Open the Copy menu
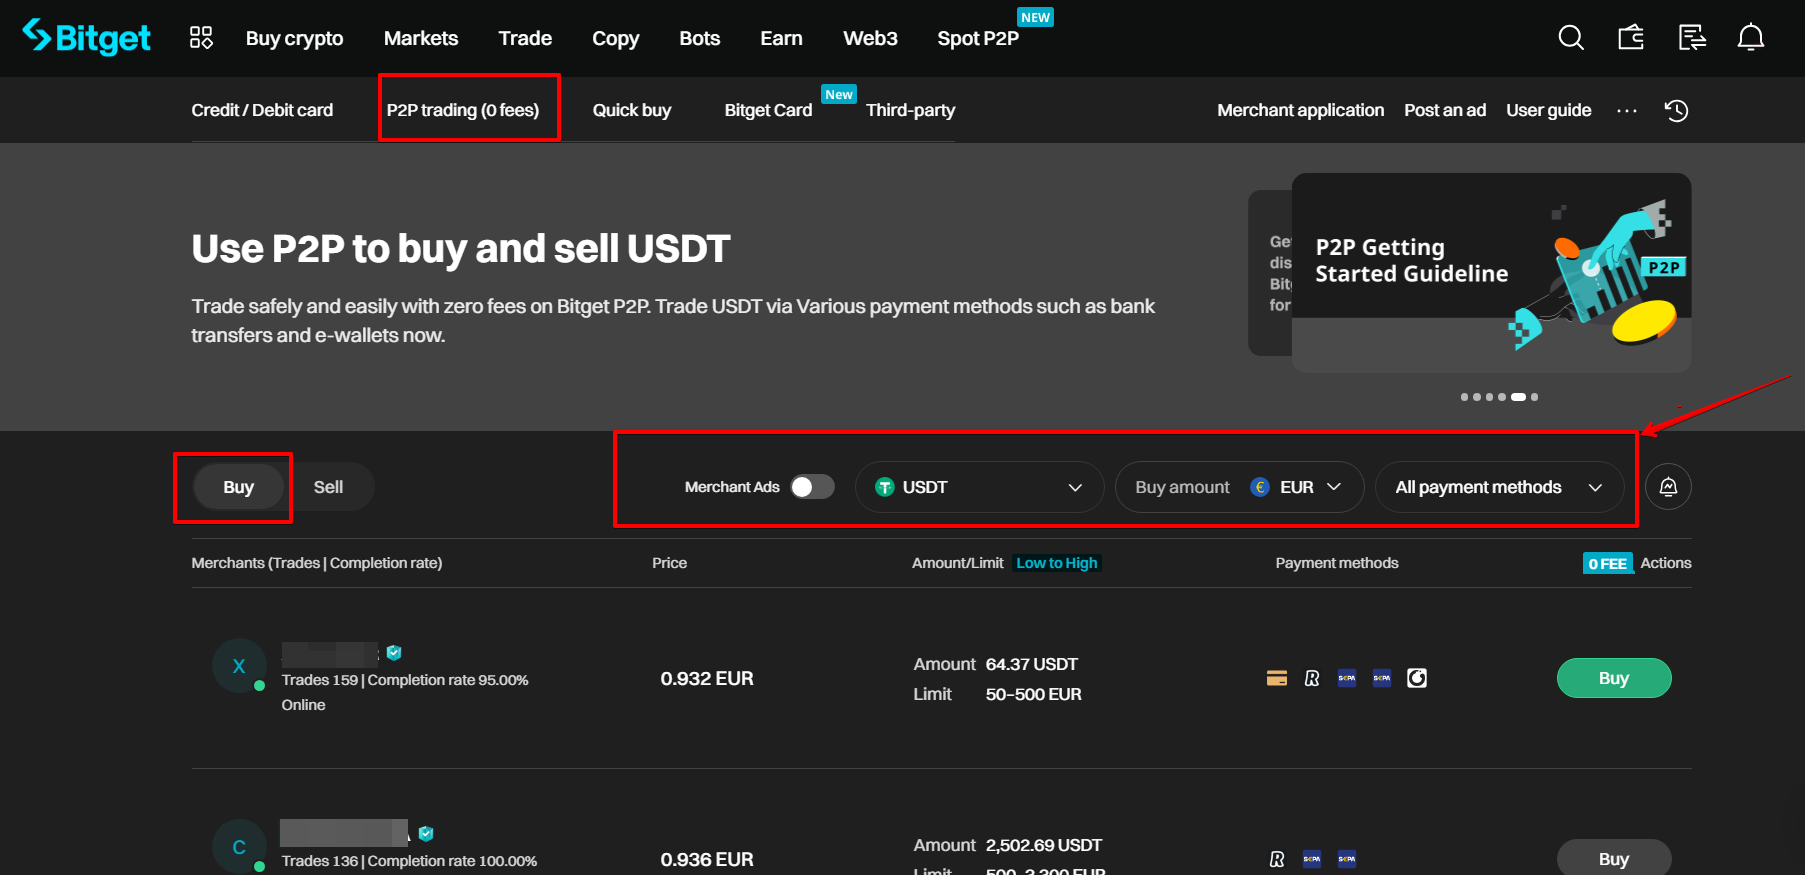Screen dimensions: 1805x875 tap(615, 38)
